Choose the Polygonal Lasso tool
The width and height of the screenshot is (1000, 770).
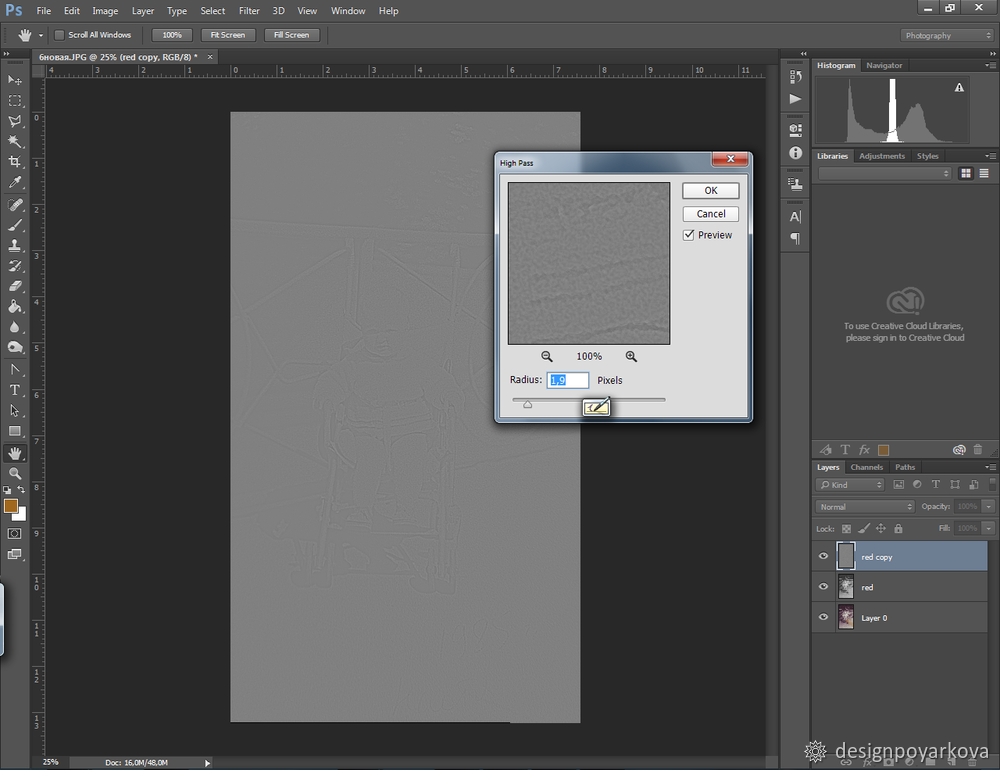[15, 121]
